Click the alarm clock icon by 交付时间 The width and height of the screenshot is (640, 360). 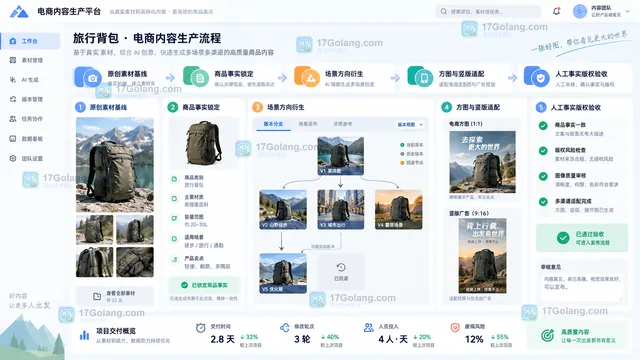[x=200, y=327]
